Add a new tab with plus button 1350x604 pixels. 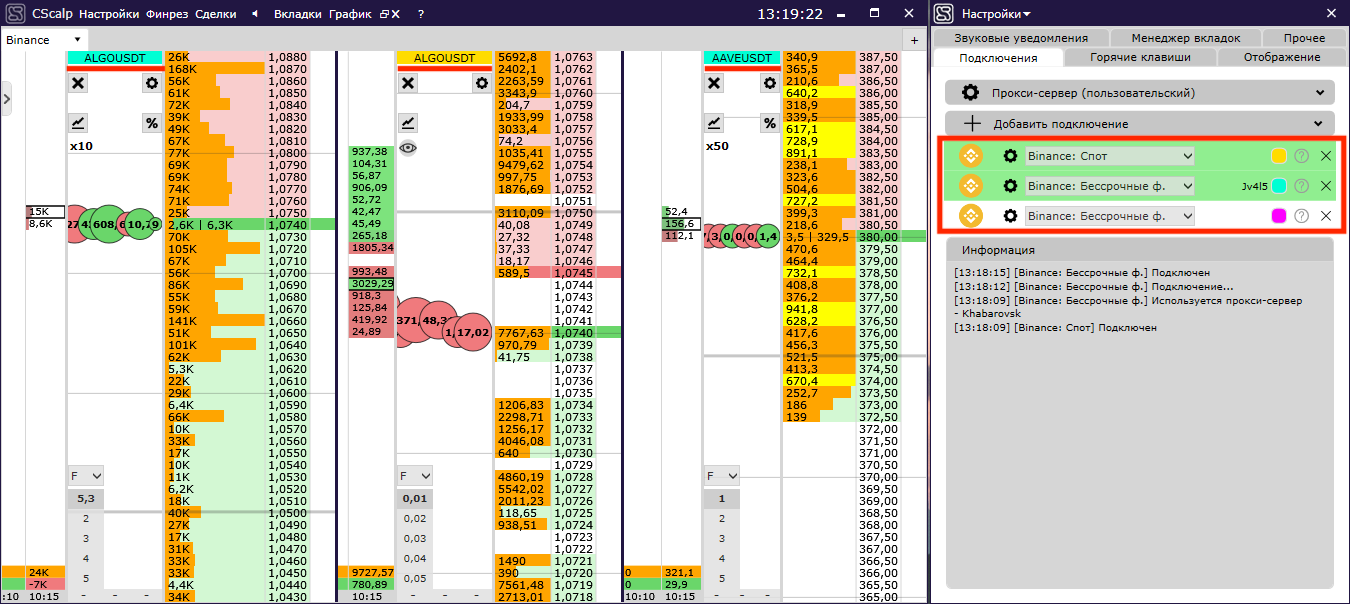(x=915, y=39)
